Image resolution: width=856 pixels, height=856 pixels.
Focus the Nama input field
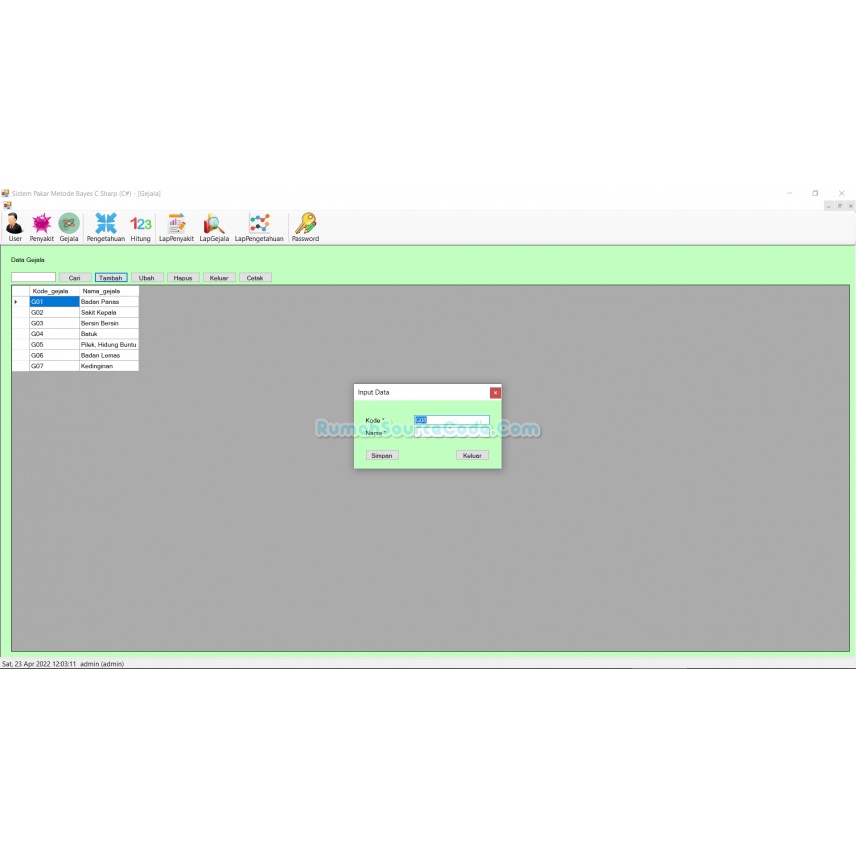coord(452,432)
